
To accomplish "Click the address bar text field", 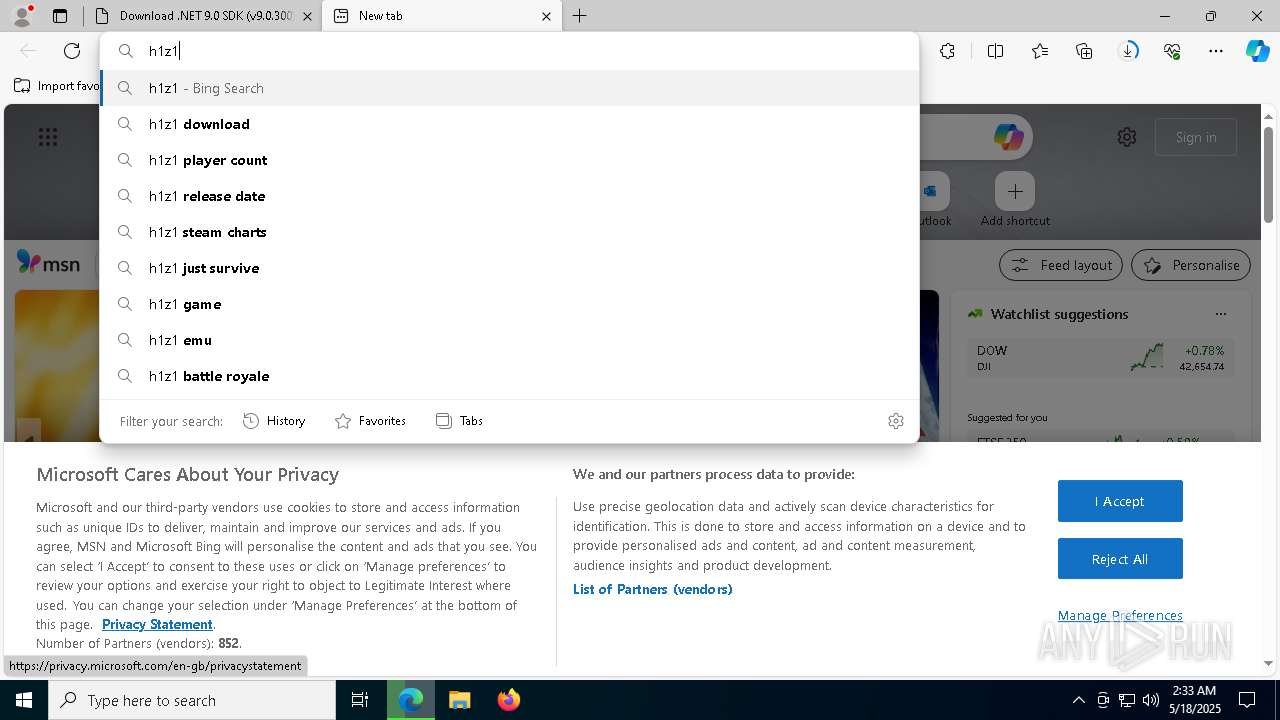I will coord(509,51).
